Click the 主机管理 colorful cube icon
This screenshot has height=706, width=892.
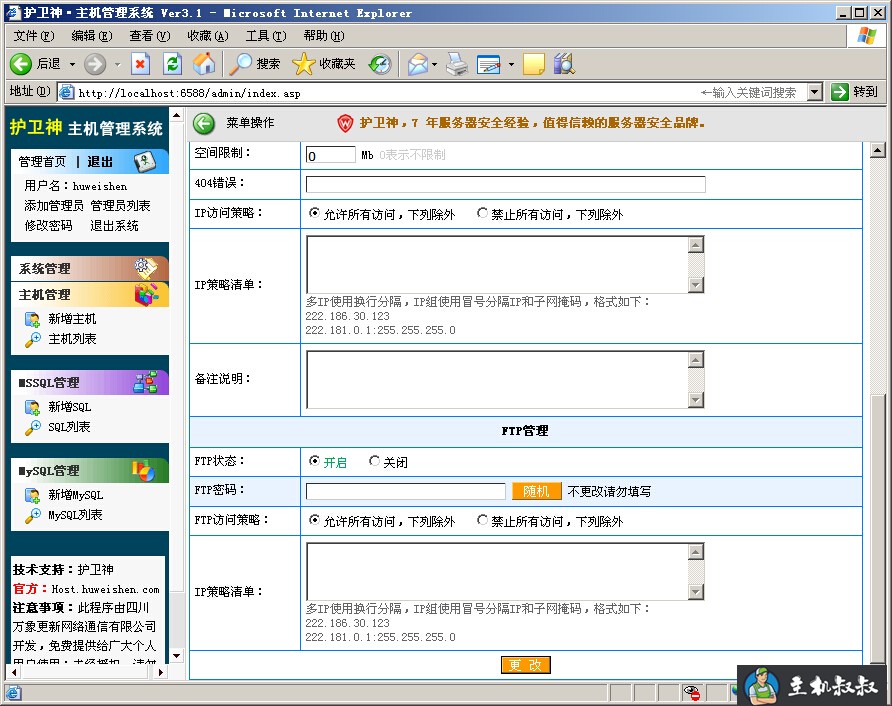pos(146,294)
